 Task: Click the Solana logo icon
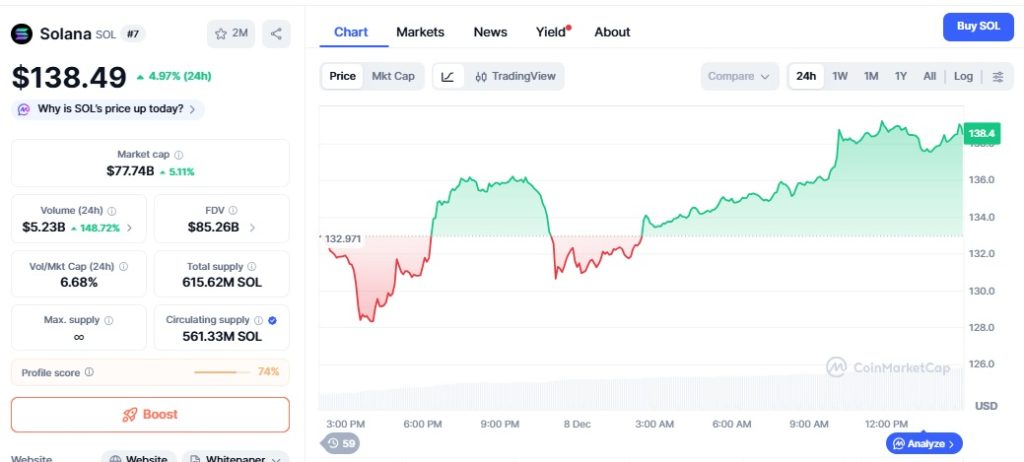click(x=22, y=33)
